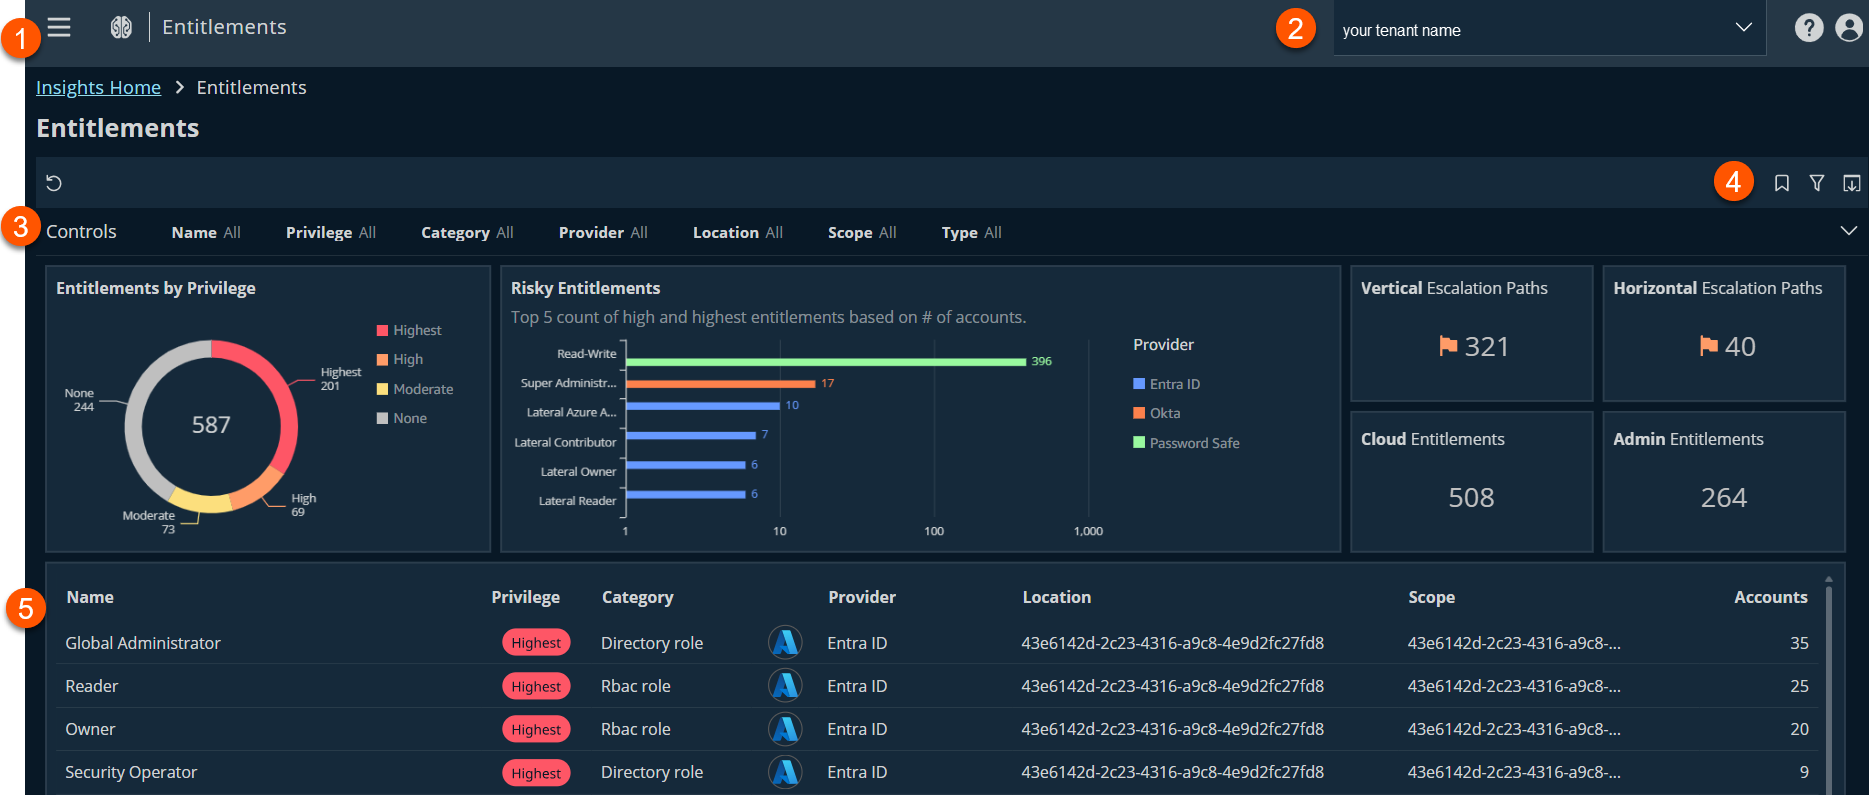Image resolution: width=1869 pixels, height=795 pixels.
Task: Click the green Read-Write bar in chart
Action: (825, 361)
